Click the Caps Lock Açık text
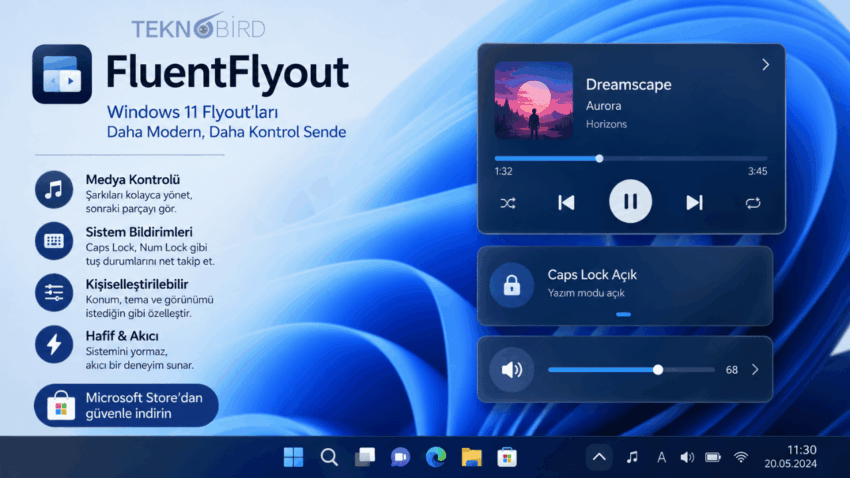Viewport: 850px width, 478px height. [x=592, y=275]
